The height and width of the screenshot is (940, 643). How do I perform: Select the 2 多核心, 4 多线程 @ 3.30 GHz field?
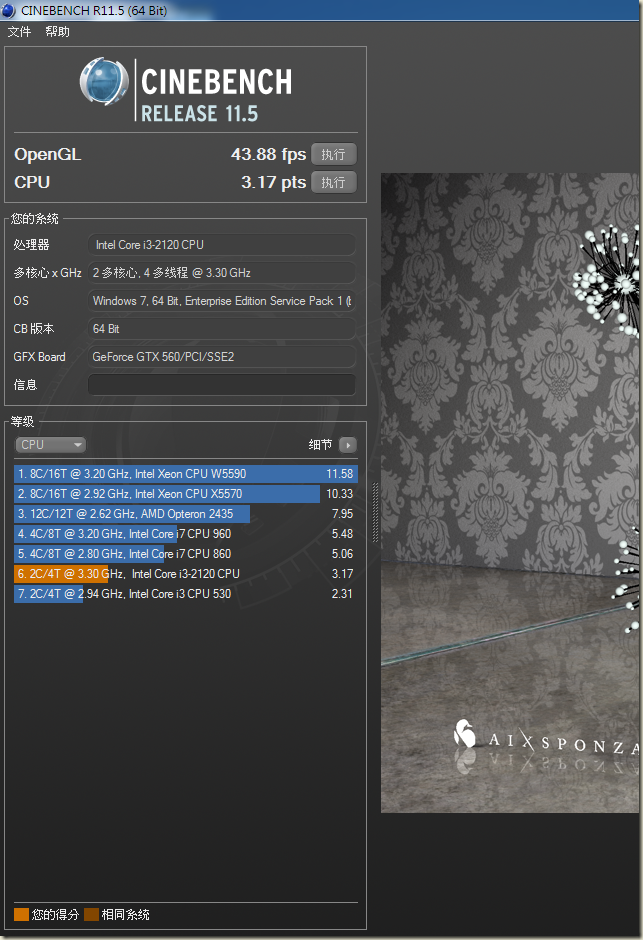click(222, 273)
